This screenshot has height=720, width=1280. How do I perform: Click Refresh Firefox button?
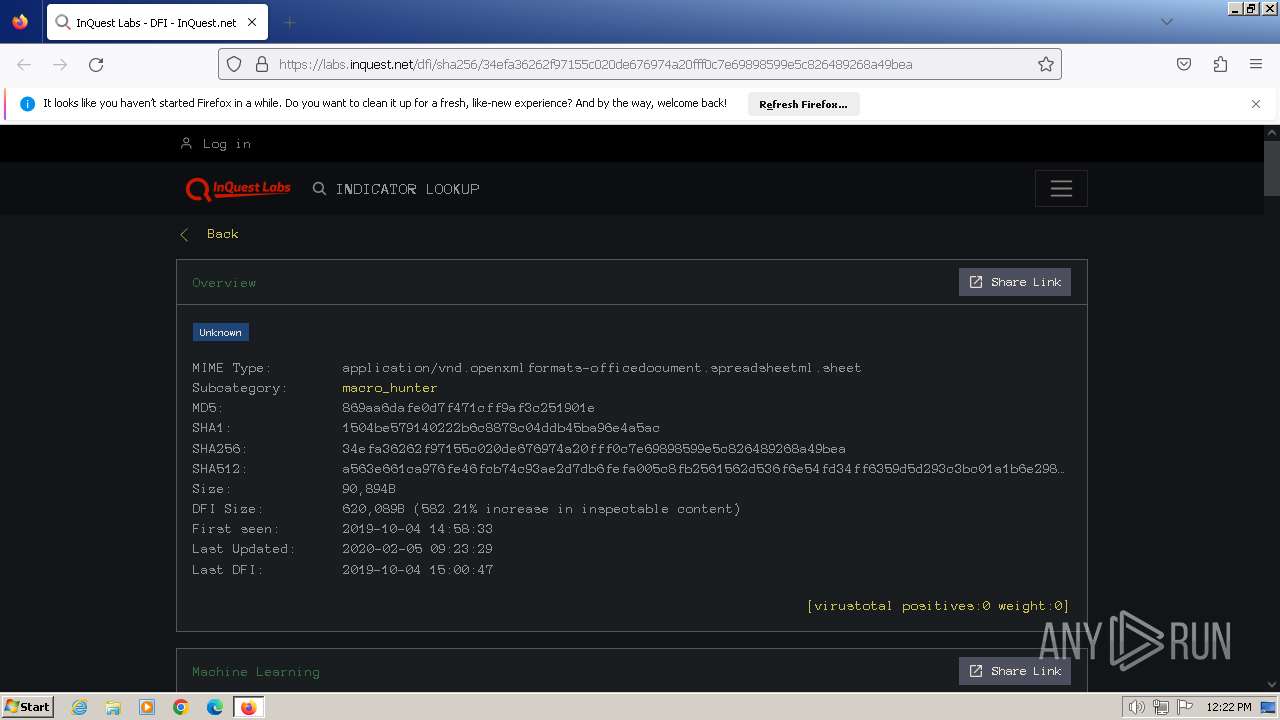pyautogui.click(x=803, y=104)
